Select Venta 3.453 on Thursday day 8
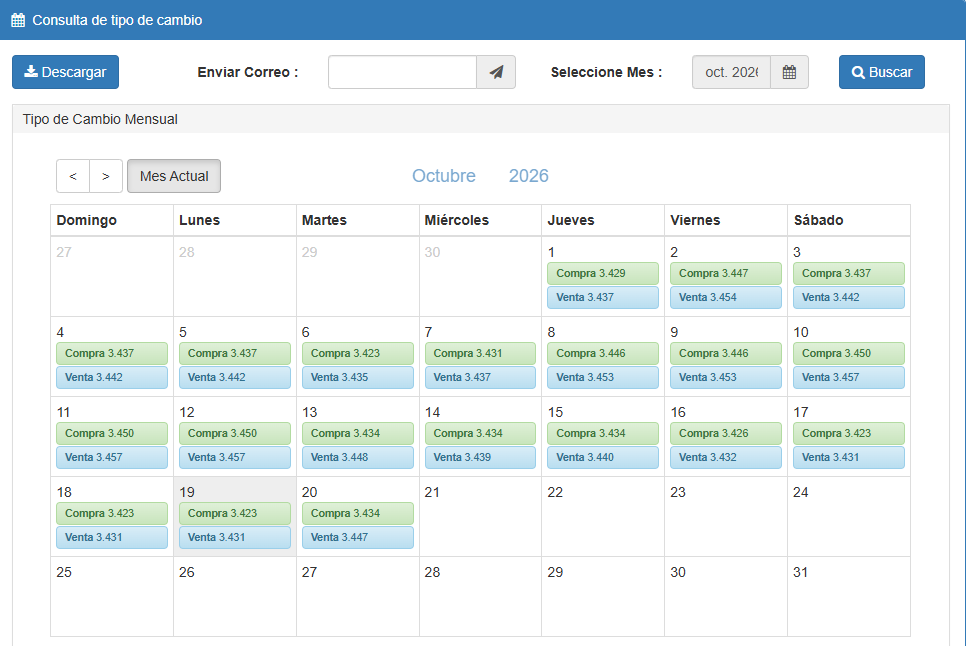This screenshot has width=966, height=646. click(x=603, y=378)
